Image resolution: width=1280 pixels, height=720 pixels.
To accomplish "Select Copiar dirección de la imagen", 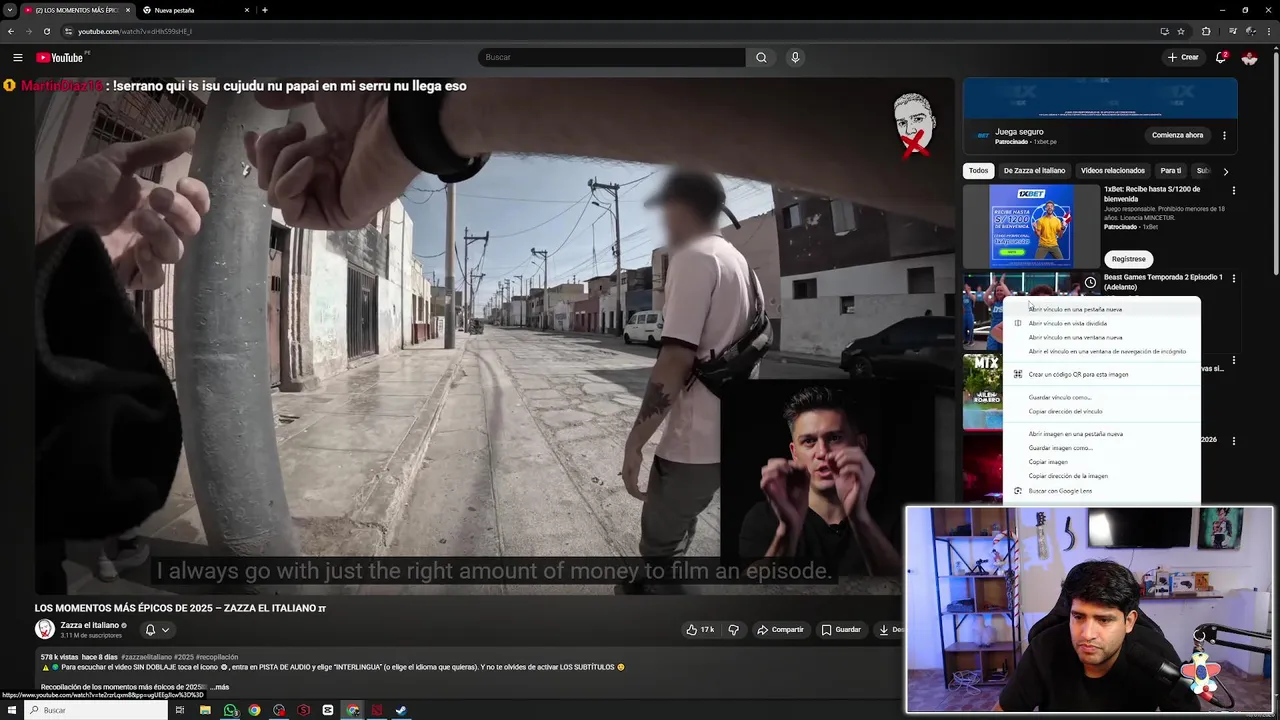I will 1101,476.
